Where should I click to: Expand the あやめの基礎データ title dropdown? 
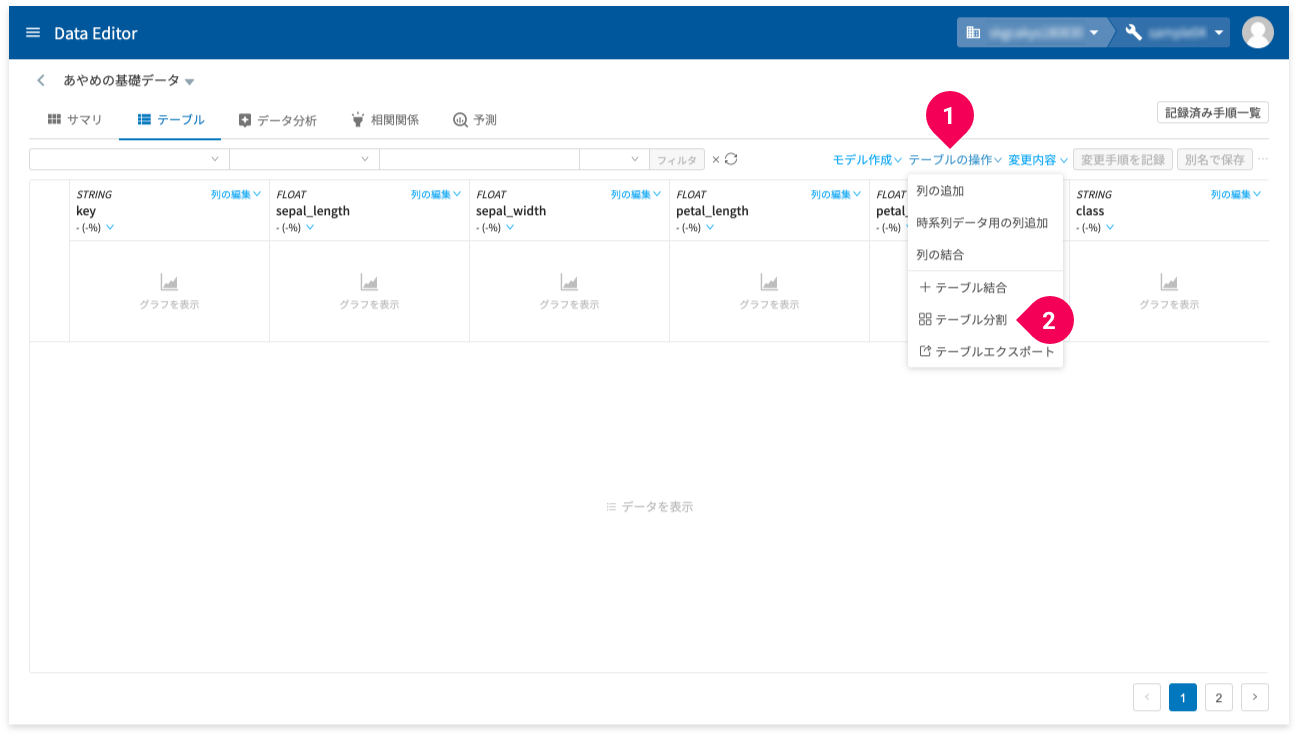(x=190, y=81)
